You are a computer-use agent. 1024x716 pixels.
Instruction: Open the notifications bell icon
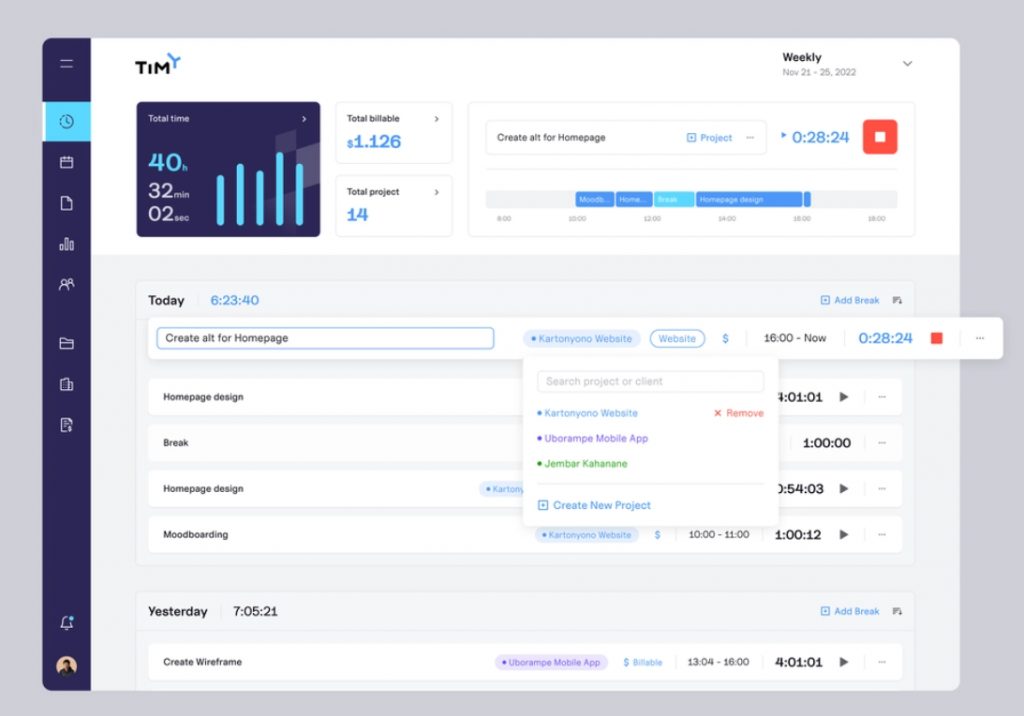click(x=66, y=621)
